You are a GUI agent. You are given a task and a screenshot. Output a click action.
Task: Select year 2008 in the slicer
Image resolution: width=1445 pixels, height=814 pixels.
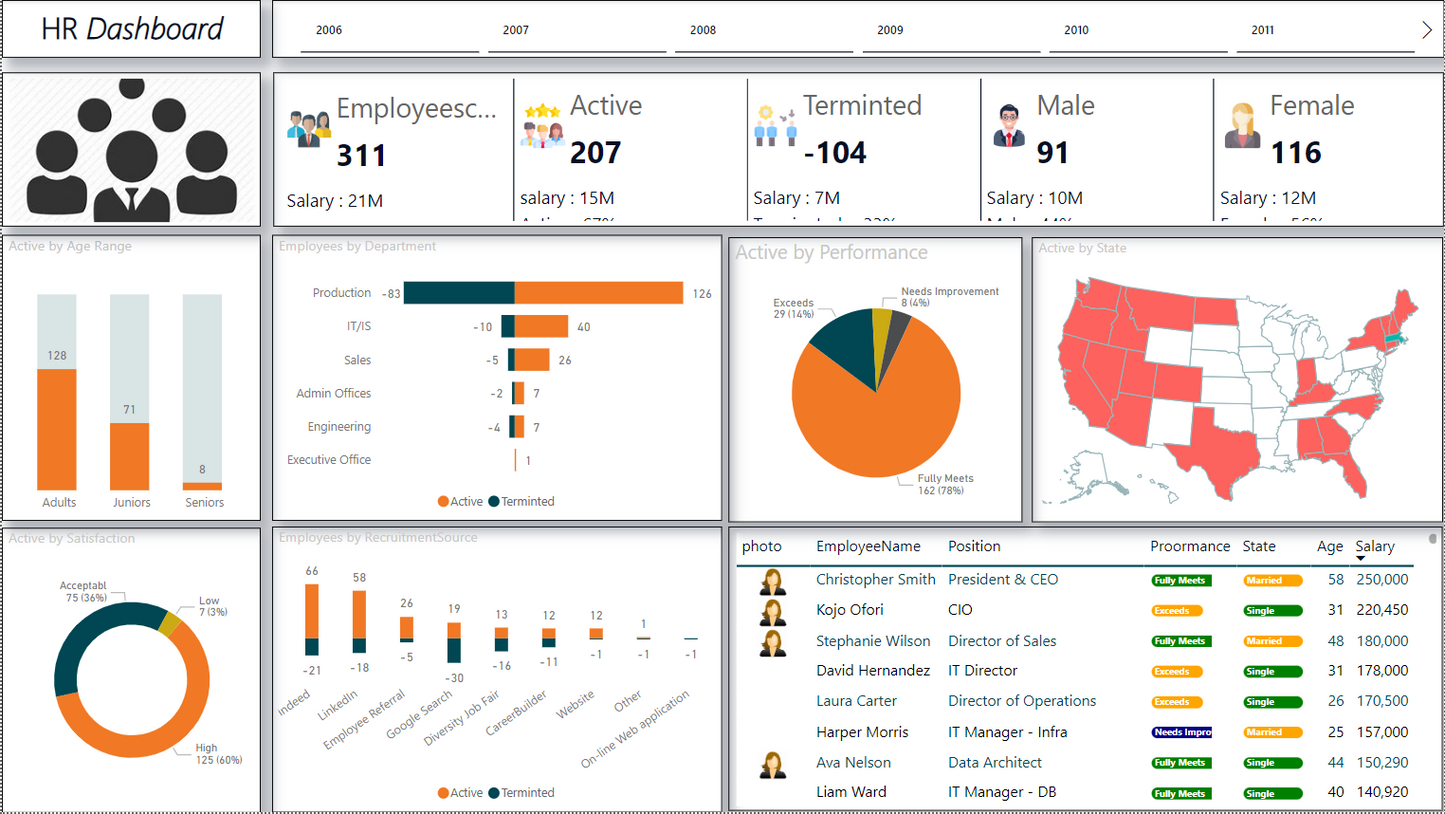click(x=703, y=30)
